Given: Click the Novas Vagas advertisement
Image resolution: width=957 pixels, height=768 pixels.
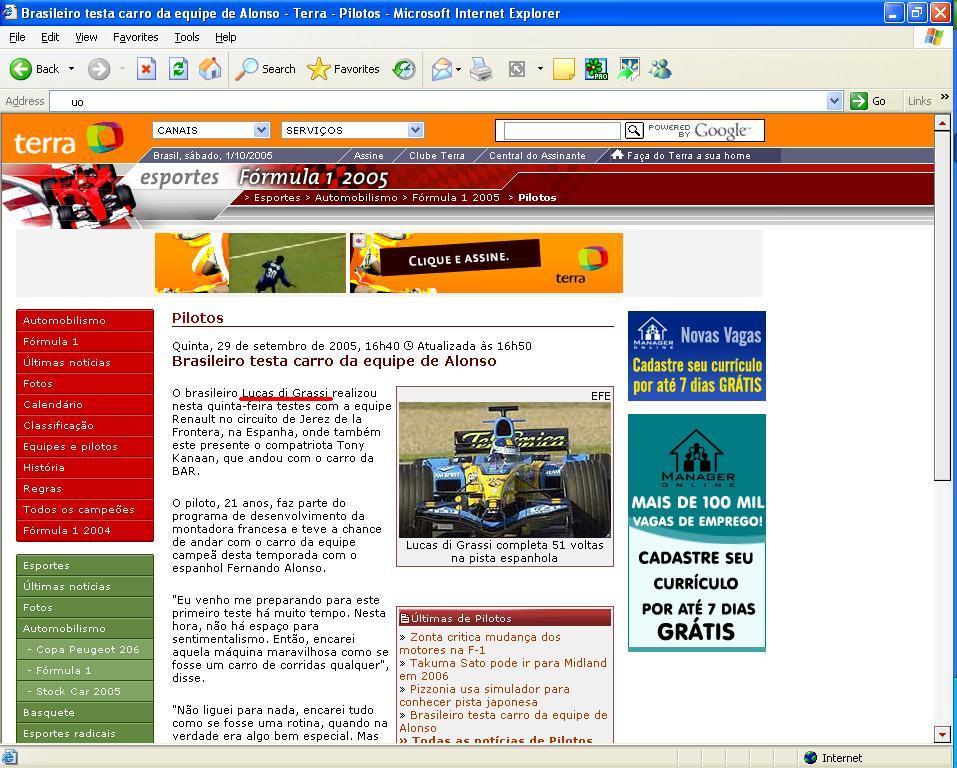Looking at the screenshot, I should coord(696,356).
